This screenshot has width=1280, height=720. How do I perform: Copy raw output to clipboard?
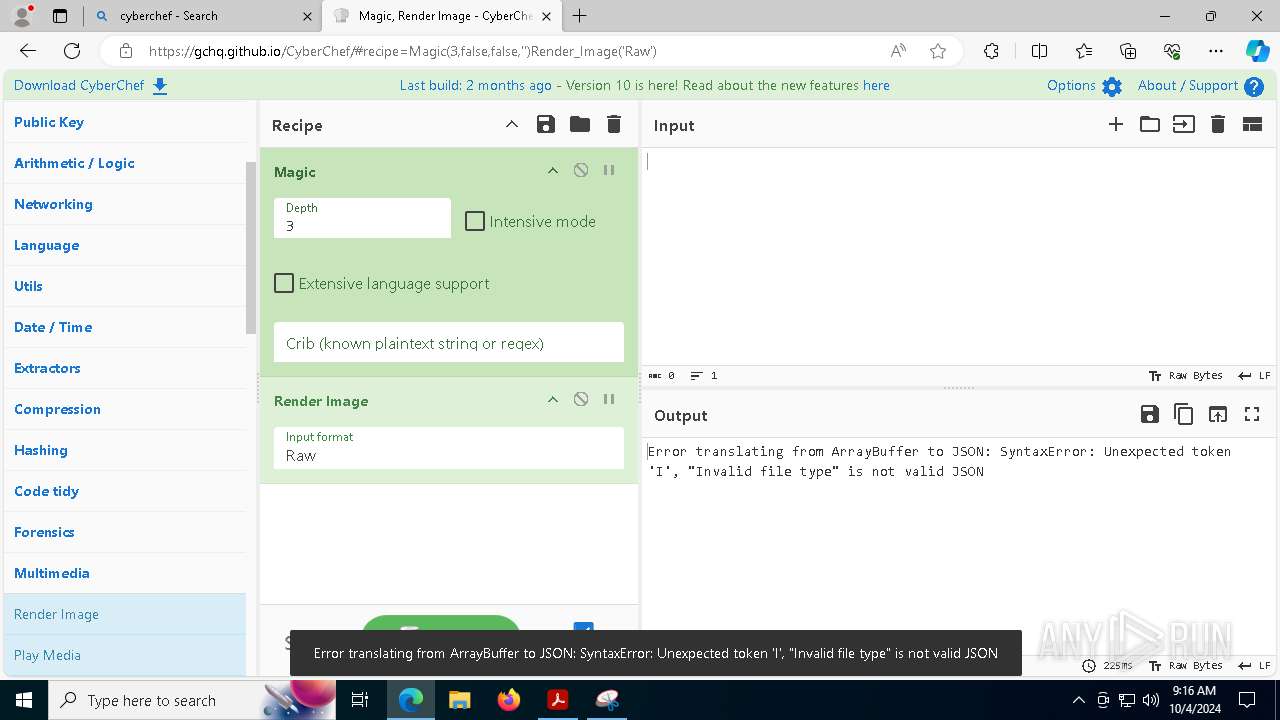click(x=1184, y=414)
